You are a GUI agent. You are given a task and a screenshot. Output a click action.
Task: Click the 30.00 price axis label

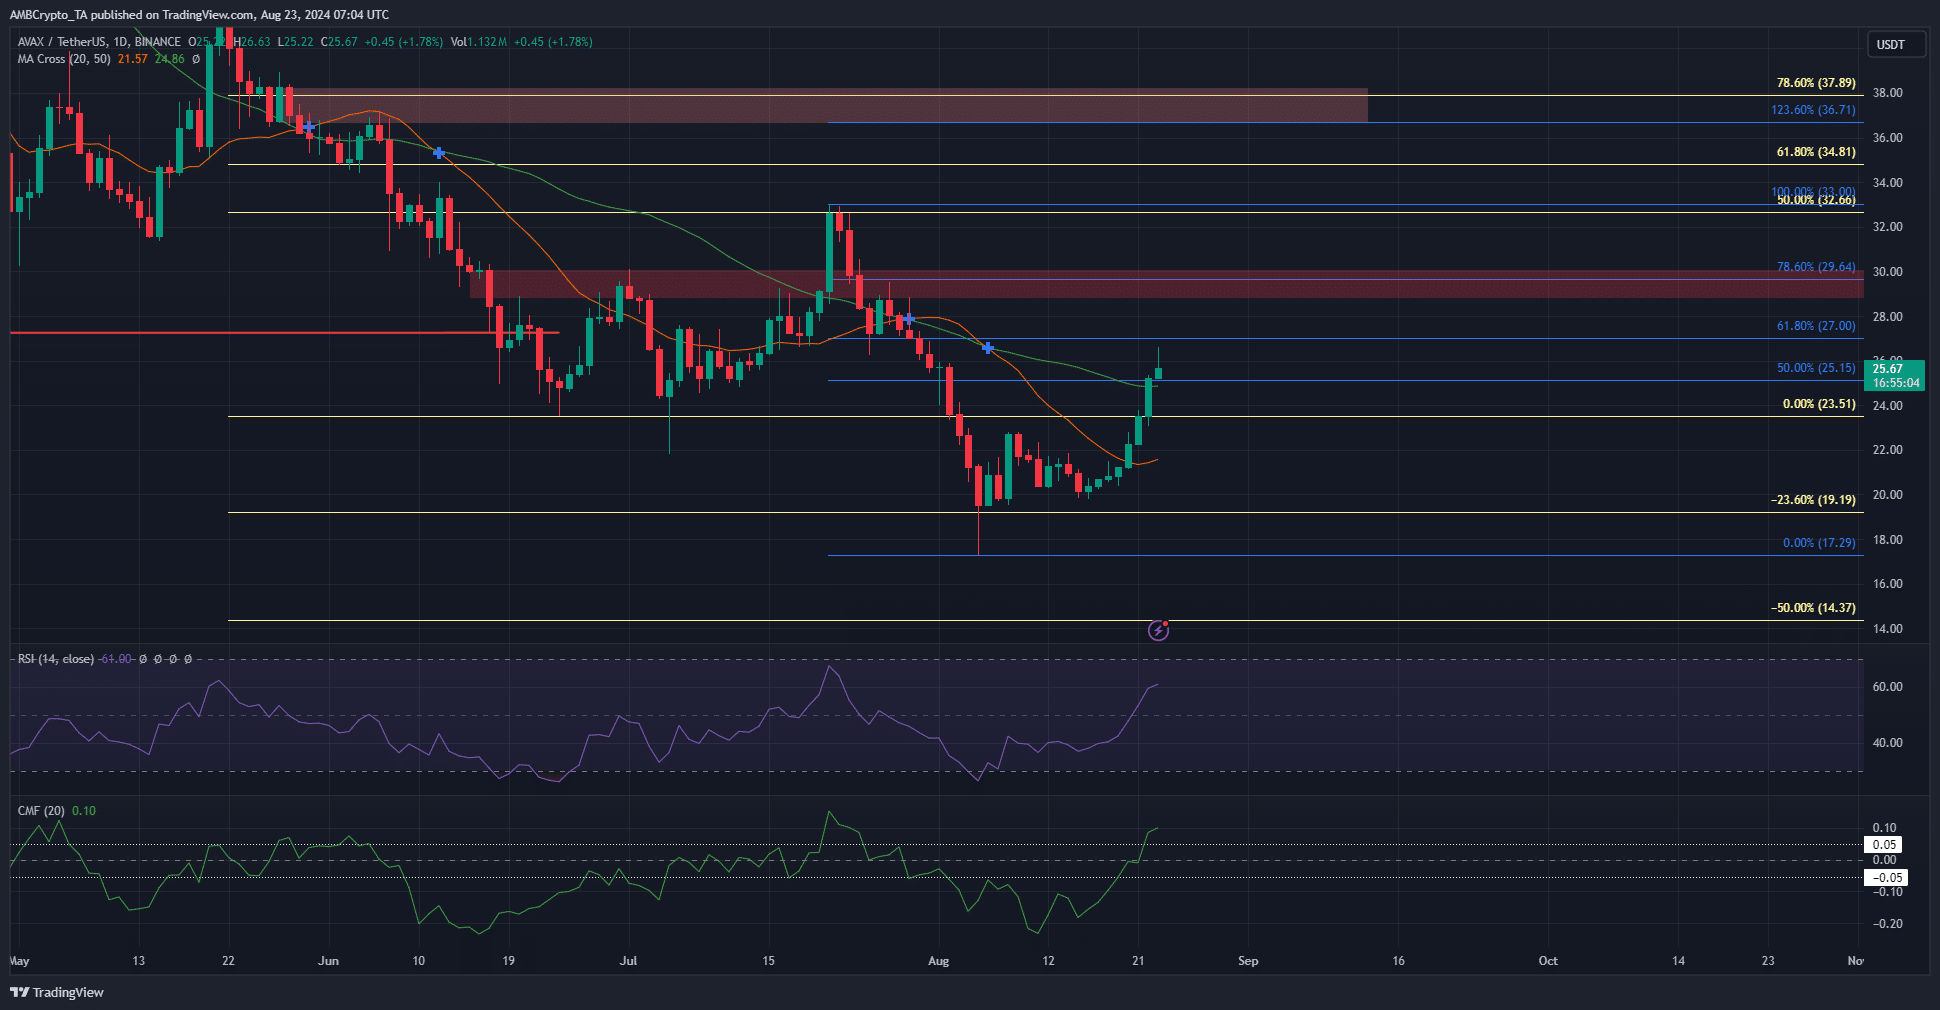pyautogui.click(x=1887, y=272)
